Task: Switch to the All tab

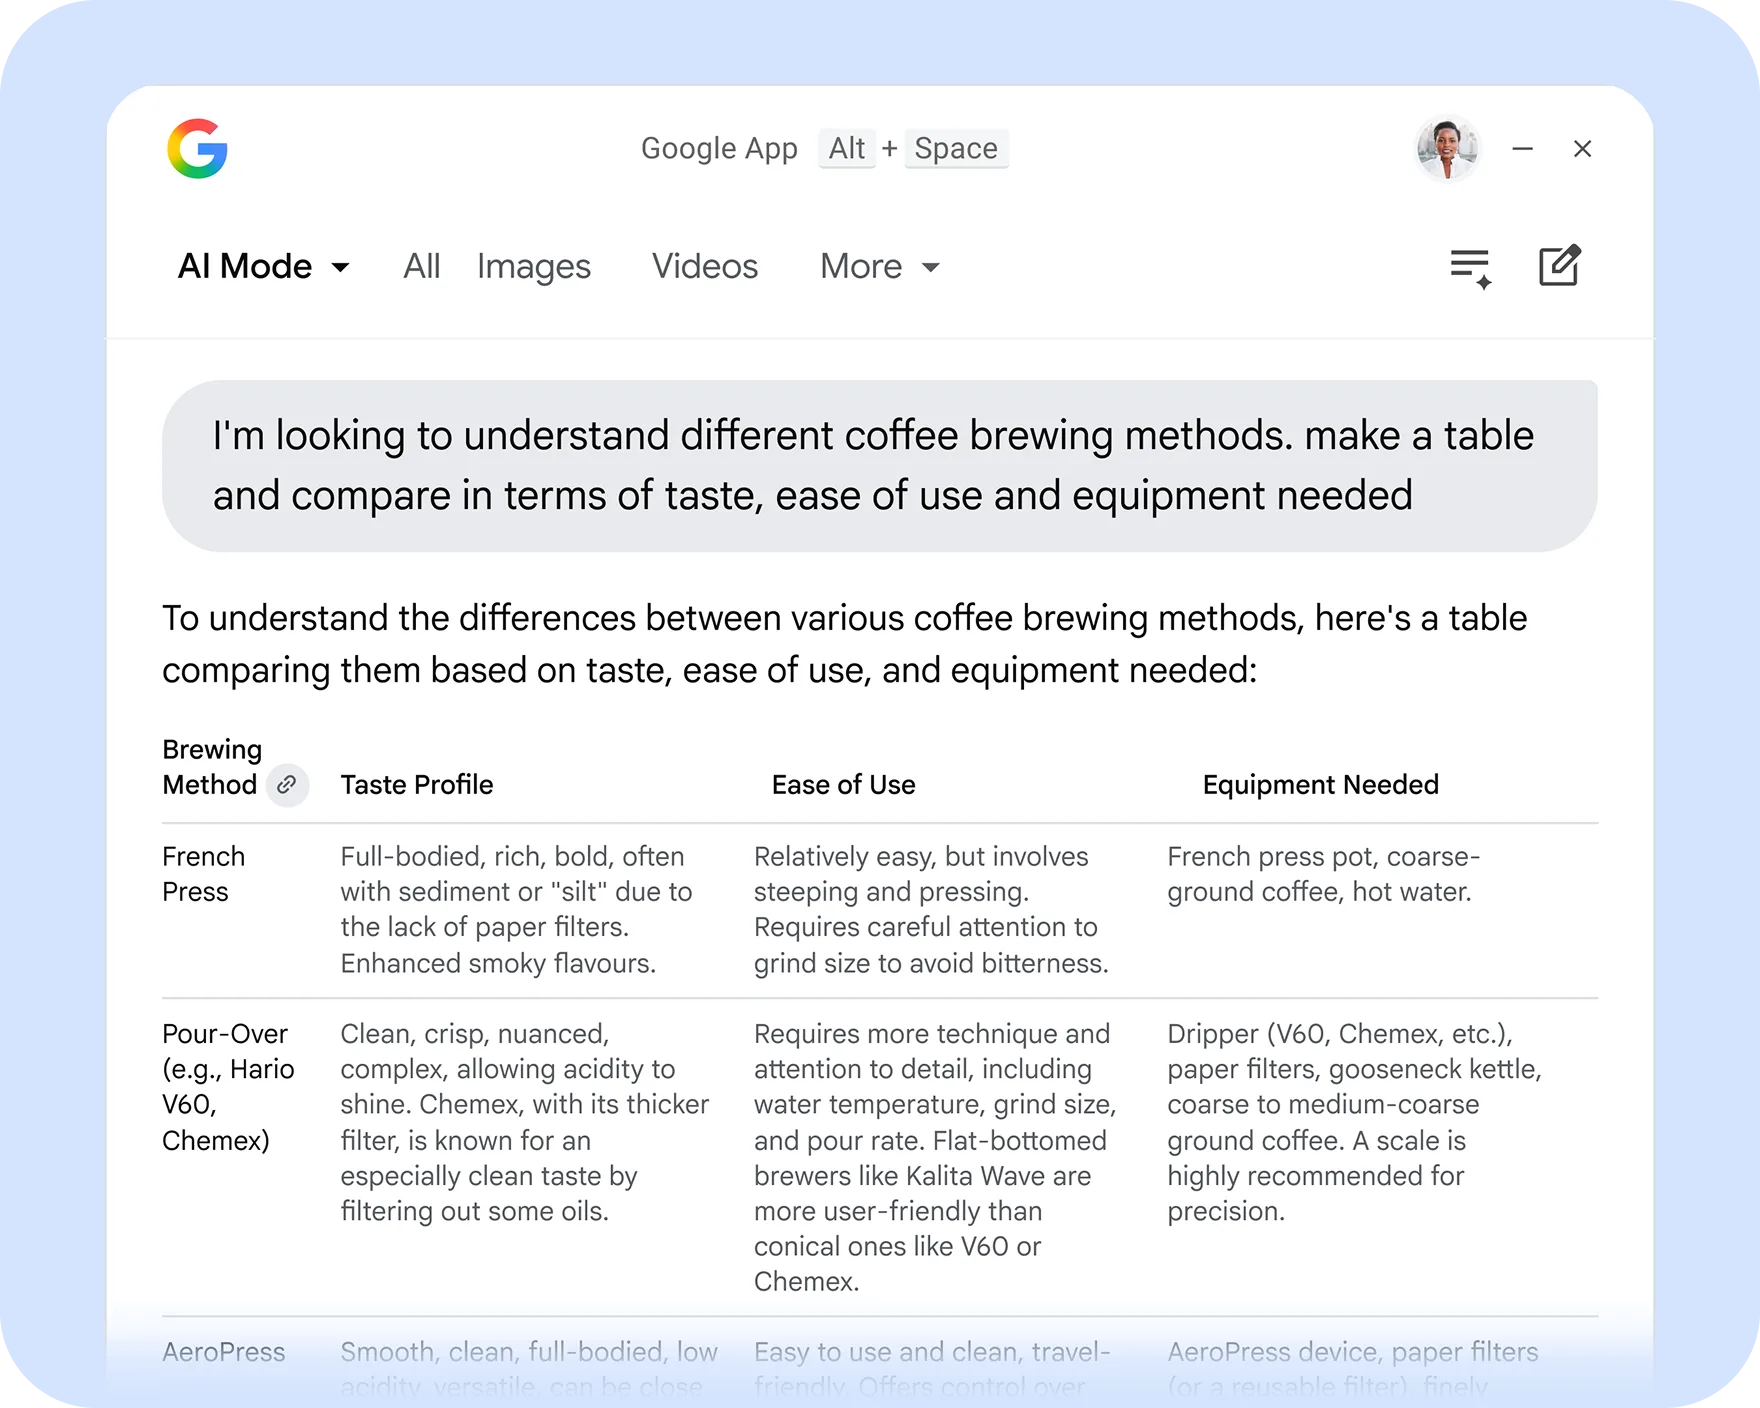Action: tap(421, 266)
